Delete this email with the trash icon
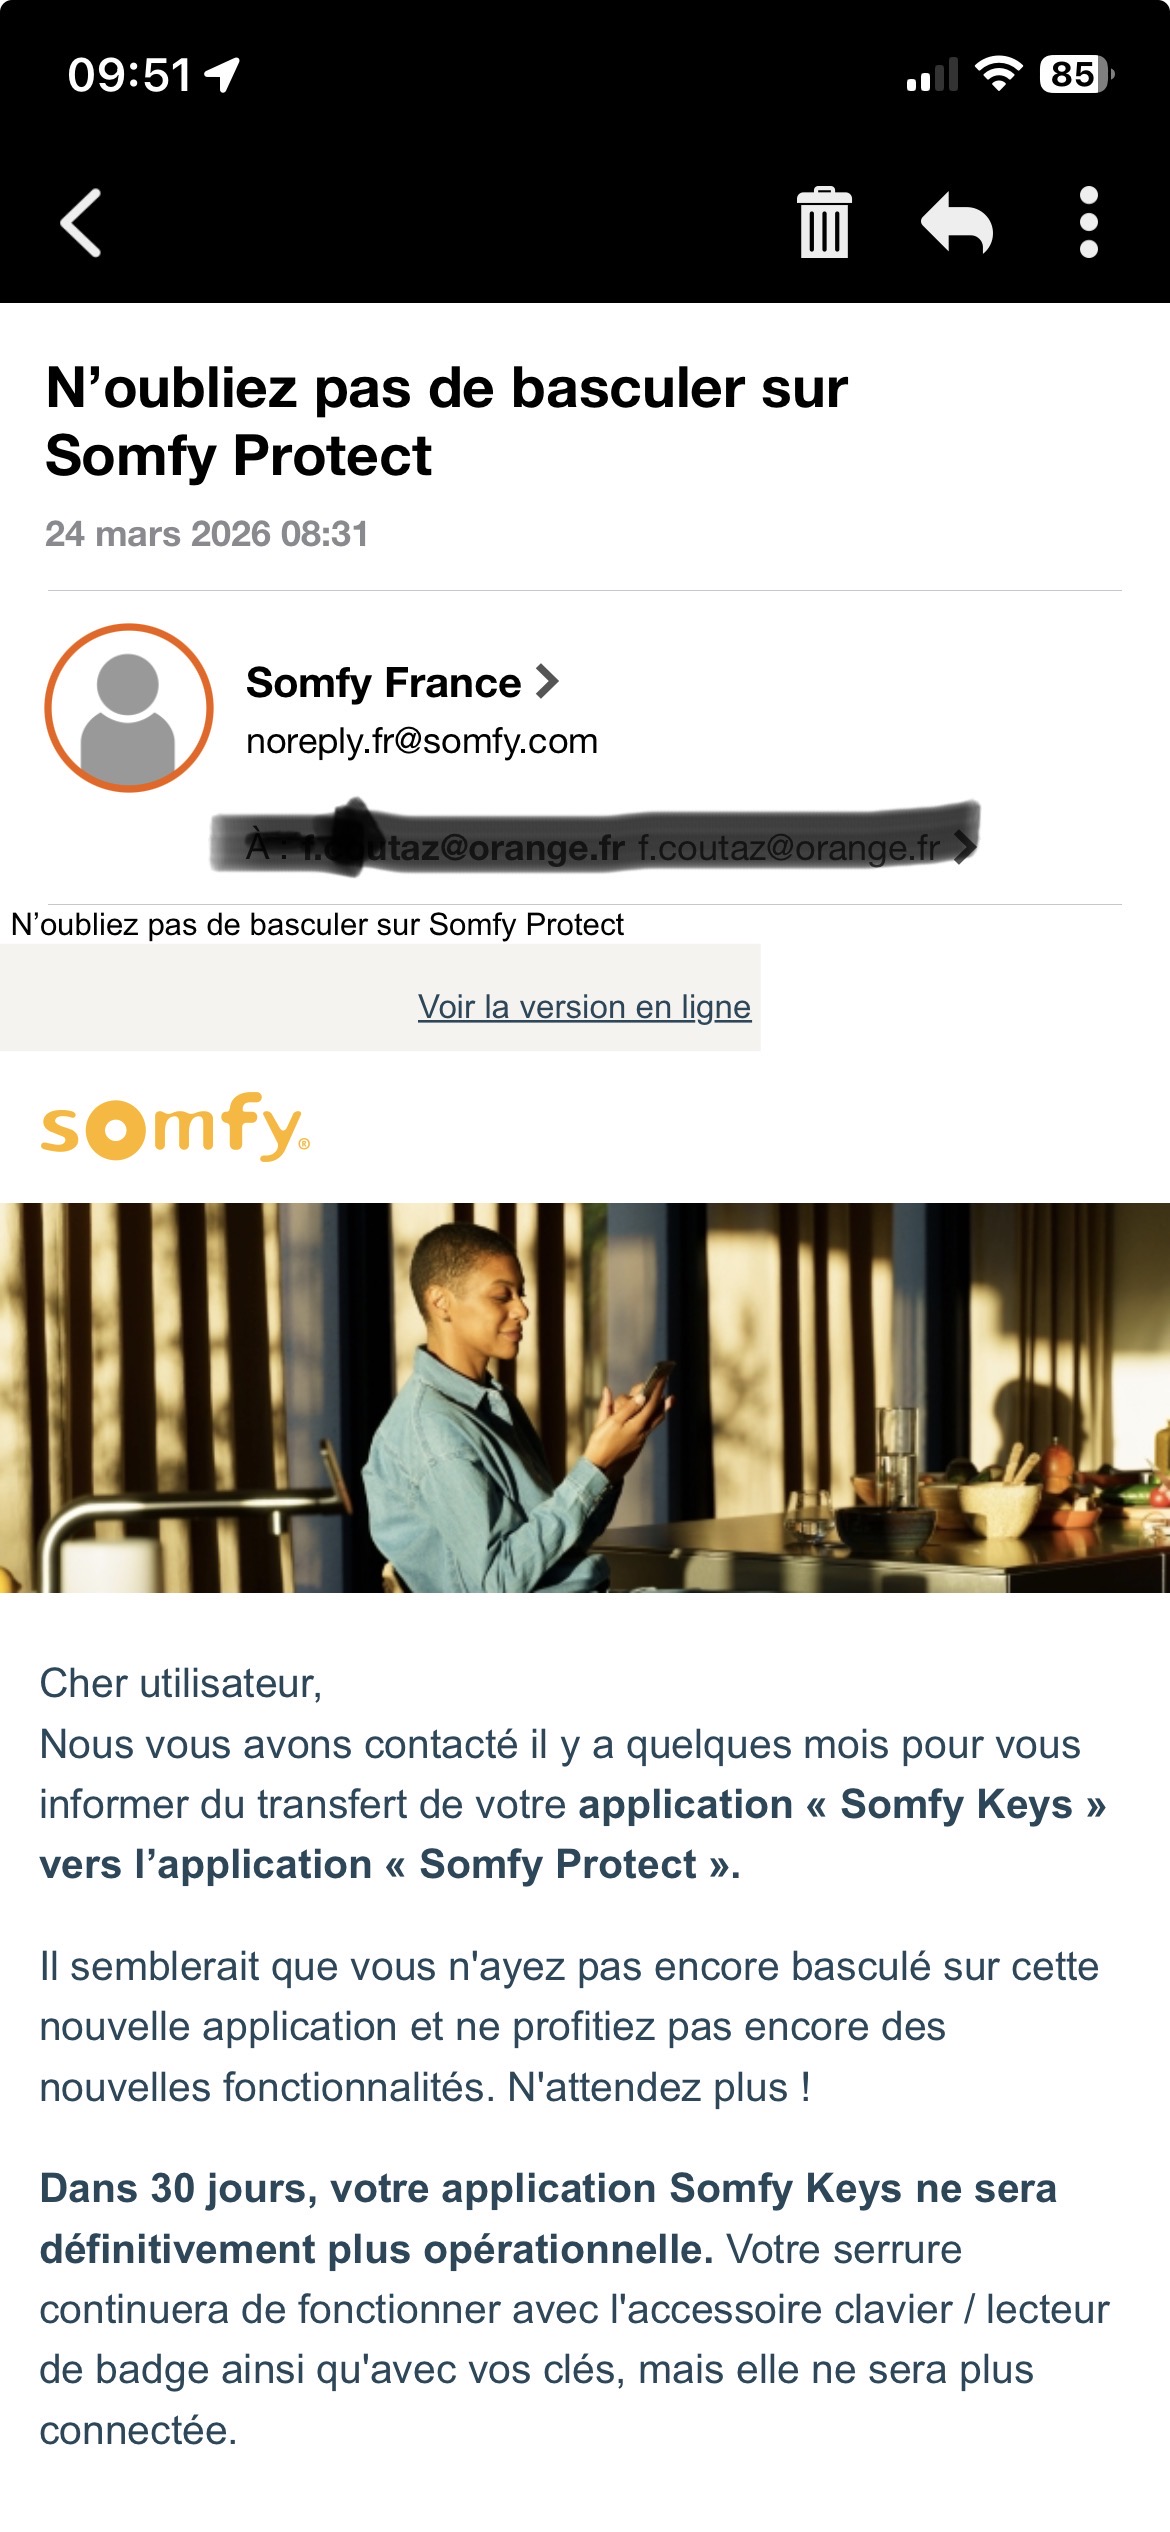Screen dimensions: 1170x2532 (824, 222)
